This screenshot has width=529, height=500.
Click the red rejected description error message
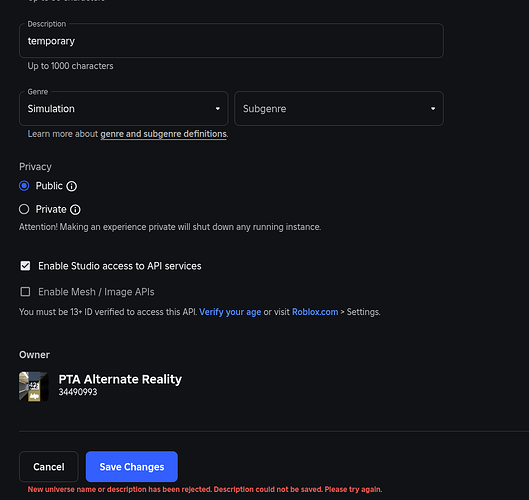click(x=205, y=490)
